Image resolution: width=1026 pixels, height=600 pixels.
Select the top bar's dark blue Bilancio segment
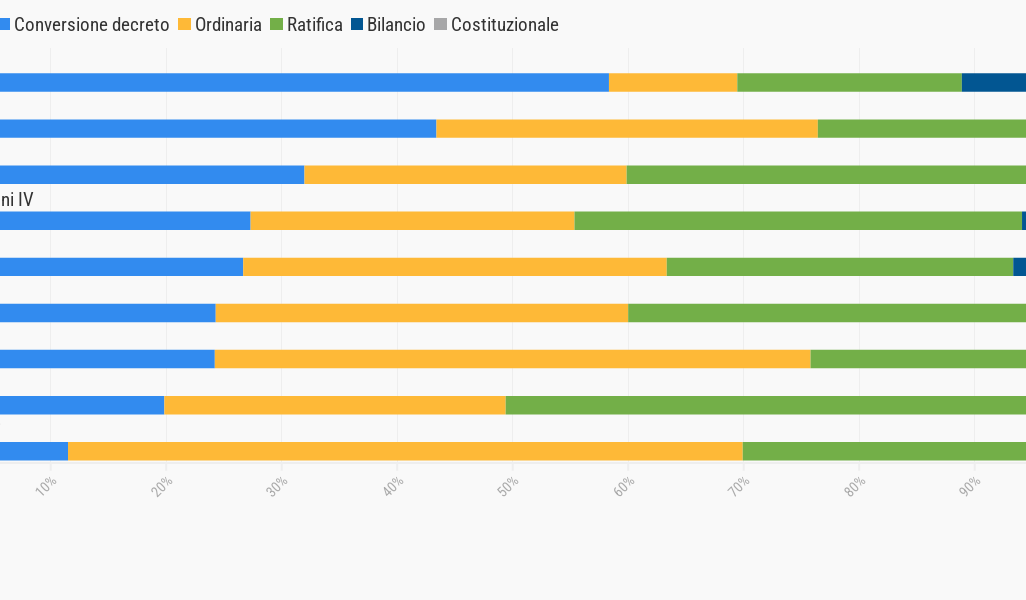click(x=993, y=82)
